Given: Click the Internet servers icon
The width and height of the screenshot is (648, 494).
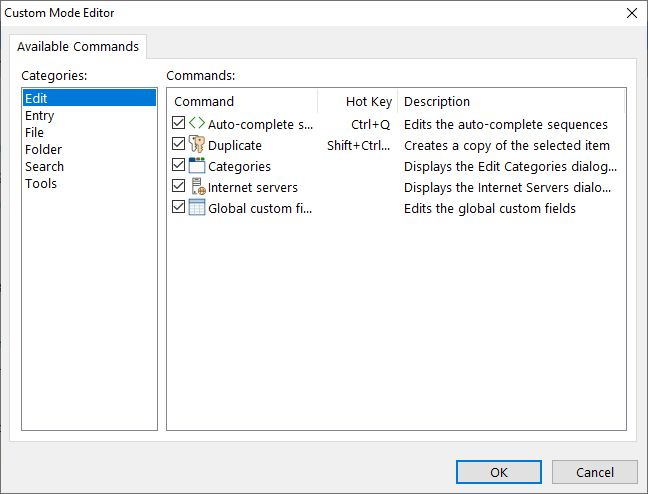Looking at the screenshot, I should tap(198, 186).
